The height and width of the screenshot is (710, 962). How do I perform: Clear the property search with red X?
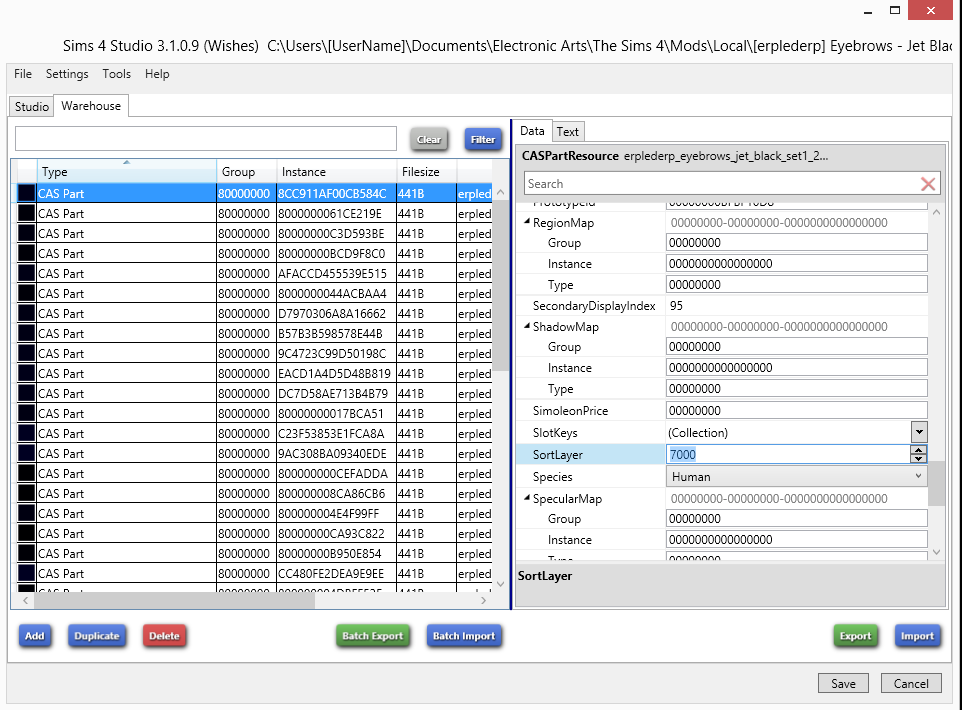(928, 184)
